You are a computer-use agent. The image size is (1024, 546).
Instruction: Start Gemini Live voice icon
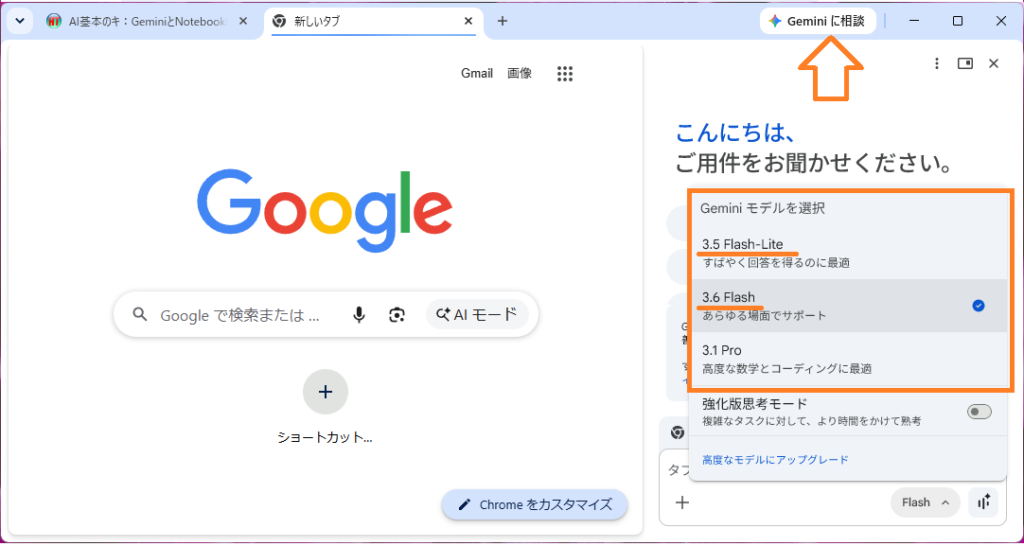[984, 502]
